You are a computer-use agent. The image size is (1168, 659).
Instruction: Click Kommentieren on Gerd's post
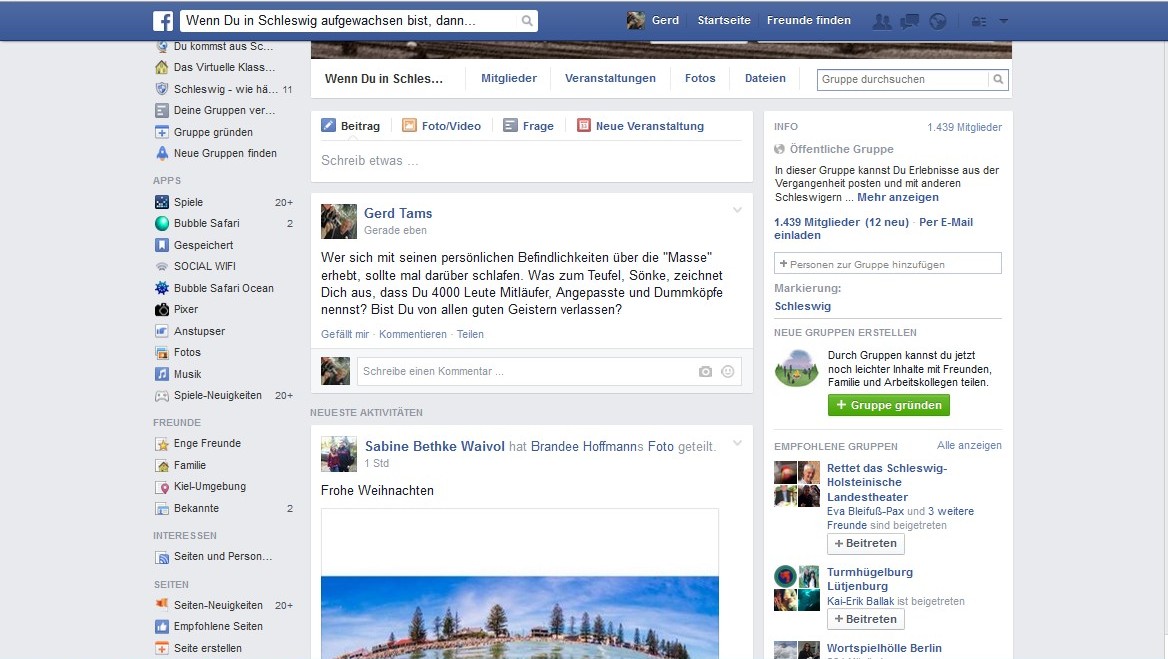pos(413,334)
